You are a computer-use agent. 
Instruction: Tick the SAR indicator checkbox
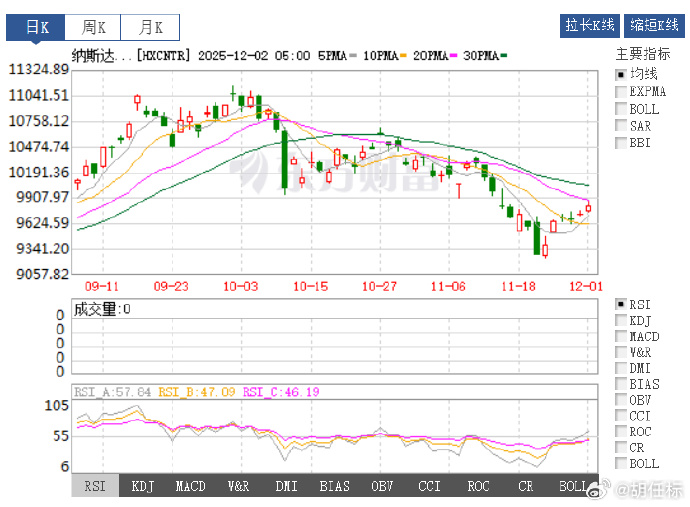coord(621,126)
